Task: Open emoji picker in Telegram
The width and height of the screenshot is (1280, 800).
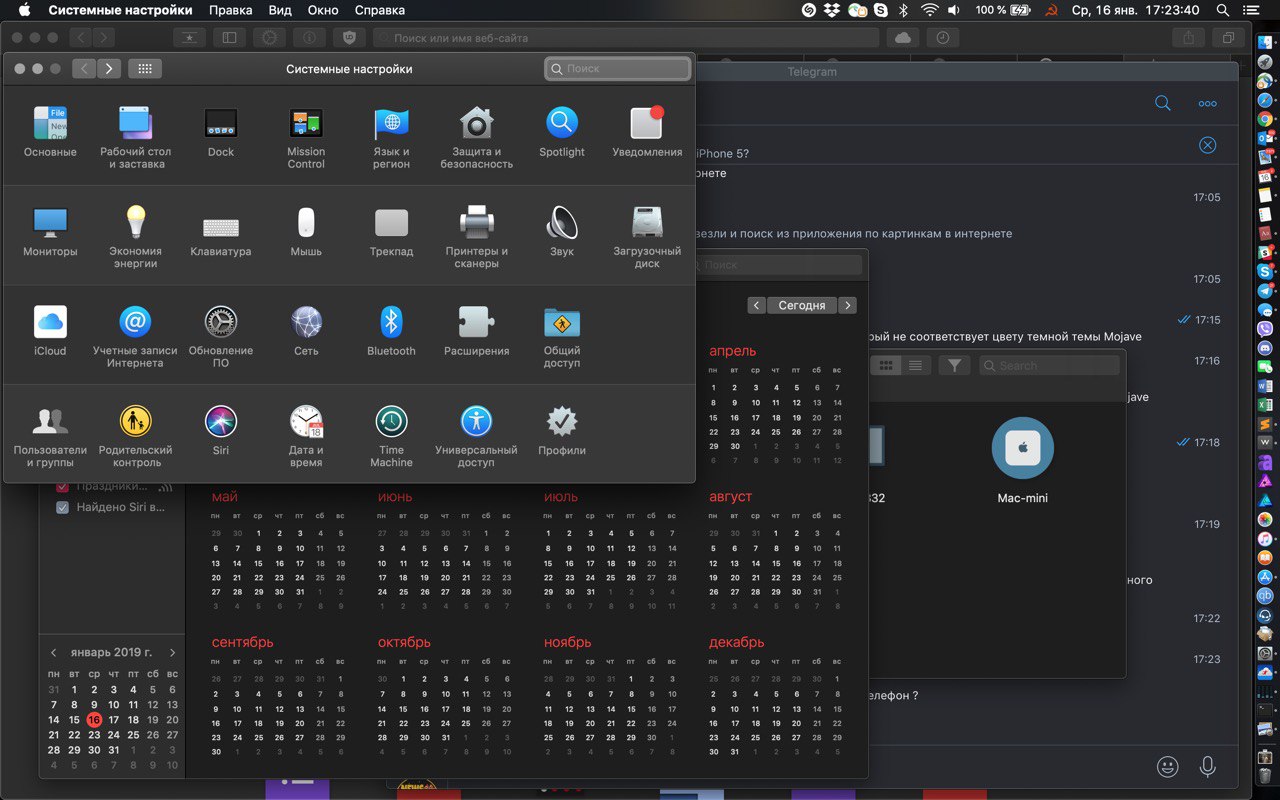Action: [x=1167, y=767]
